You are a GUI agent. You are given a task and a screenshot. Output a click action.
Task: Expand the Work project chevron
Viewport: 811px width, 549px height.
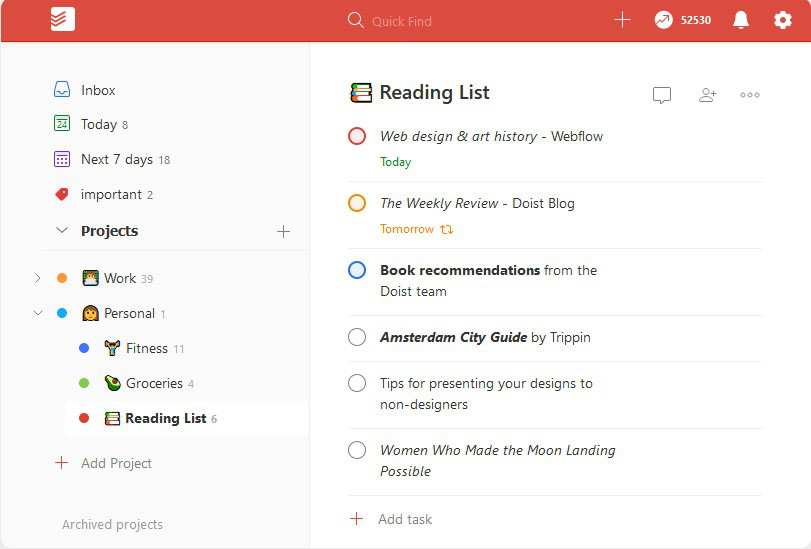(38, 278)
